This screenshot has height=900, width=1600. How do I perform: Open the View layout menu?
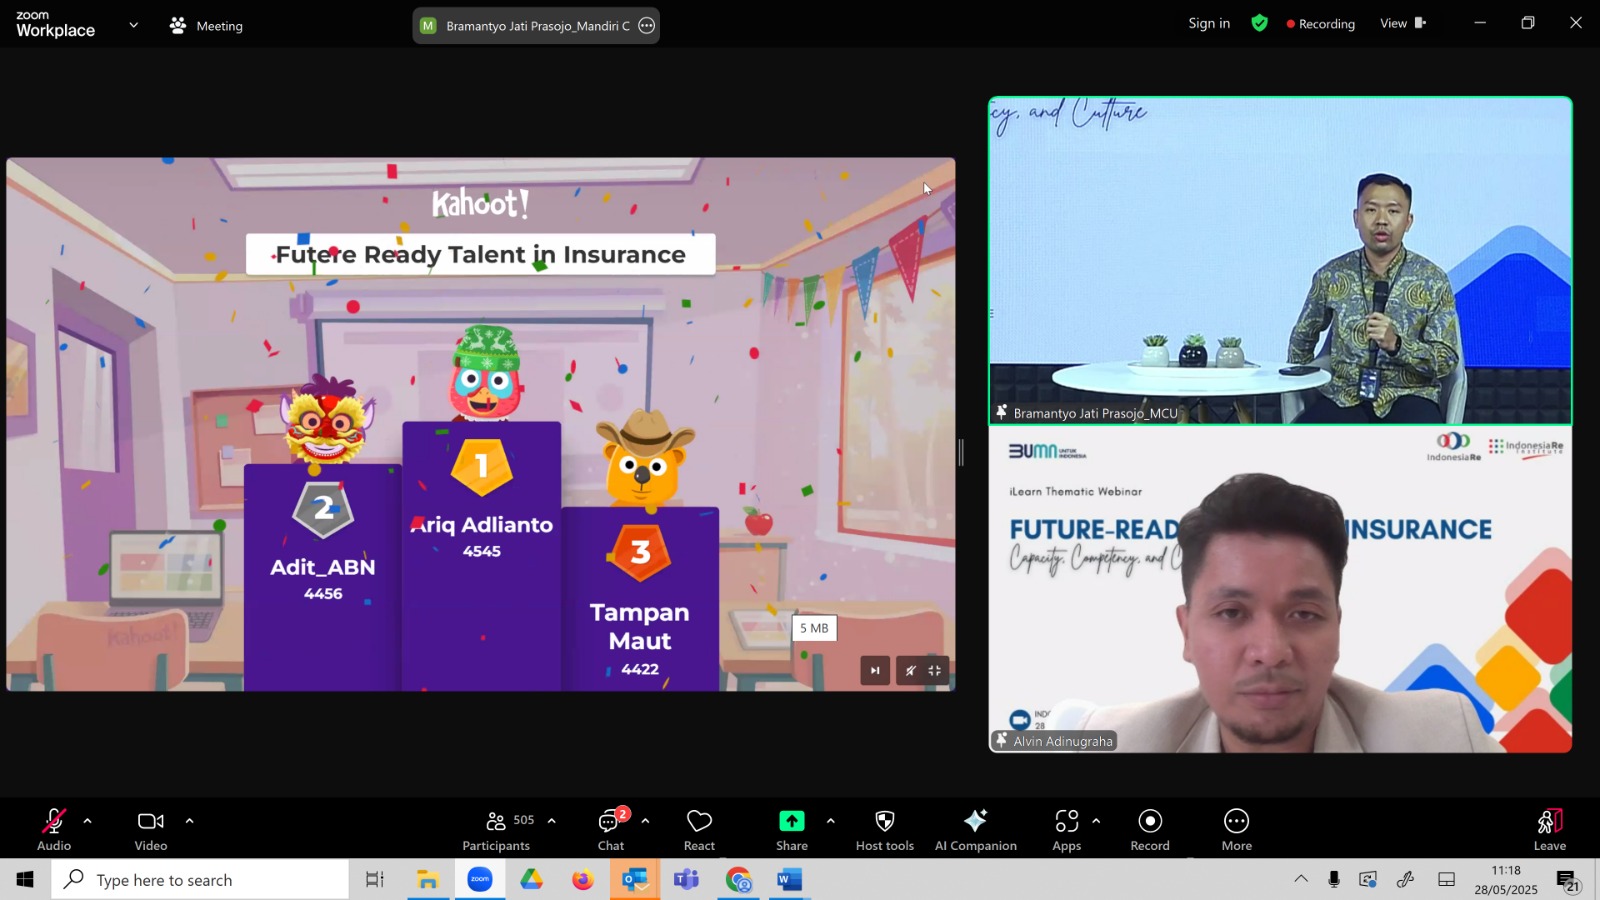pyautogui.click(x=1401, y=23)
